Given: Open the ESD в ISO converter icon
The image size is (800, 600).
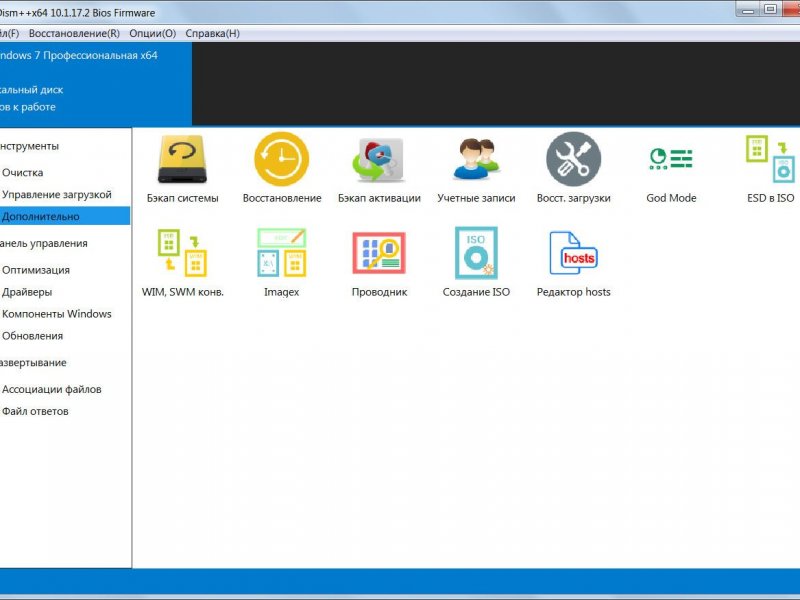Looking at the screenshot, I should [770, 159].
